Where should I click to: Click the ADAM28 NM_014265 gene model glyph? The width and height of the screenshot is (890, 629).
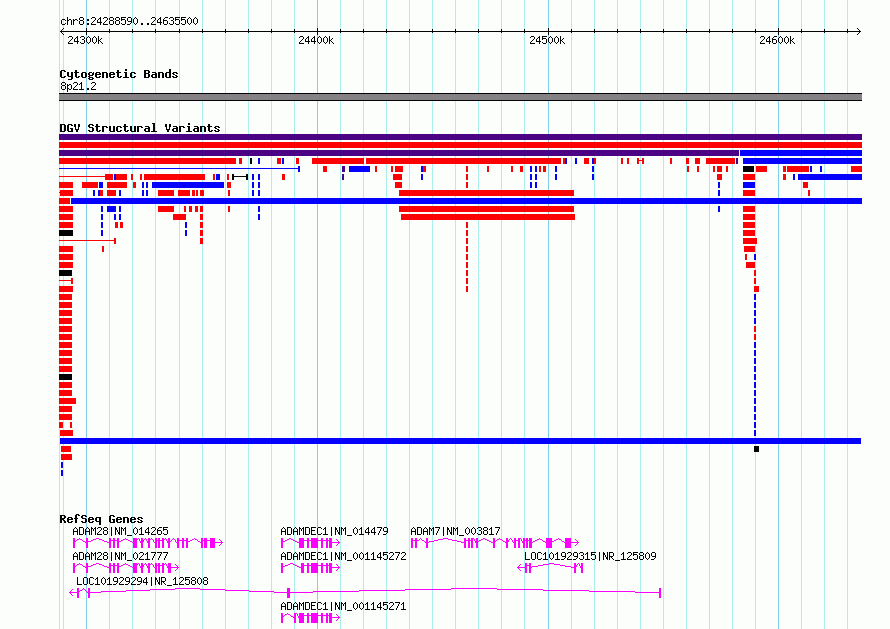(148, 543)
